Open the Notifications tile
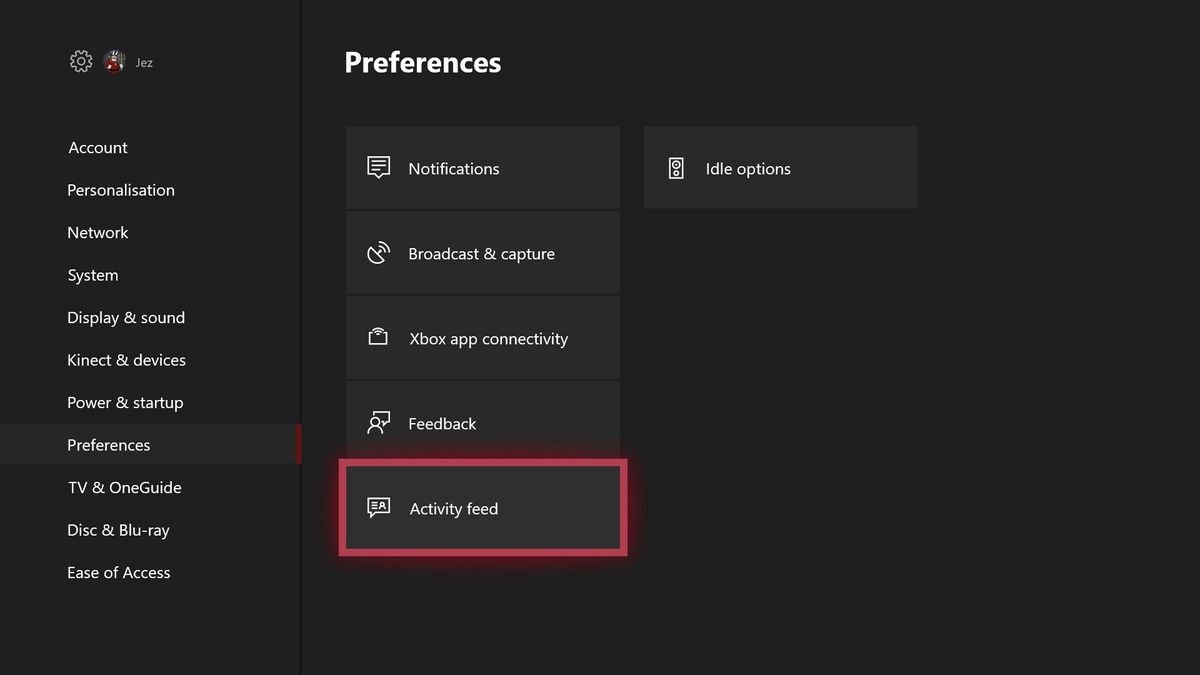1200x675 pixels. [x=482, y=167]
